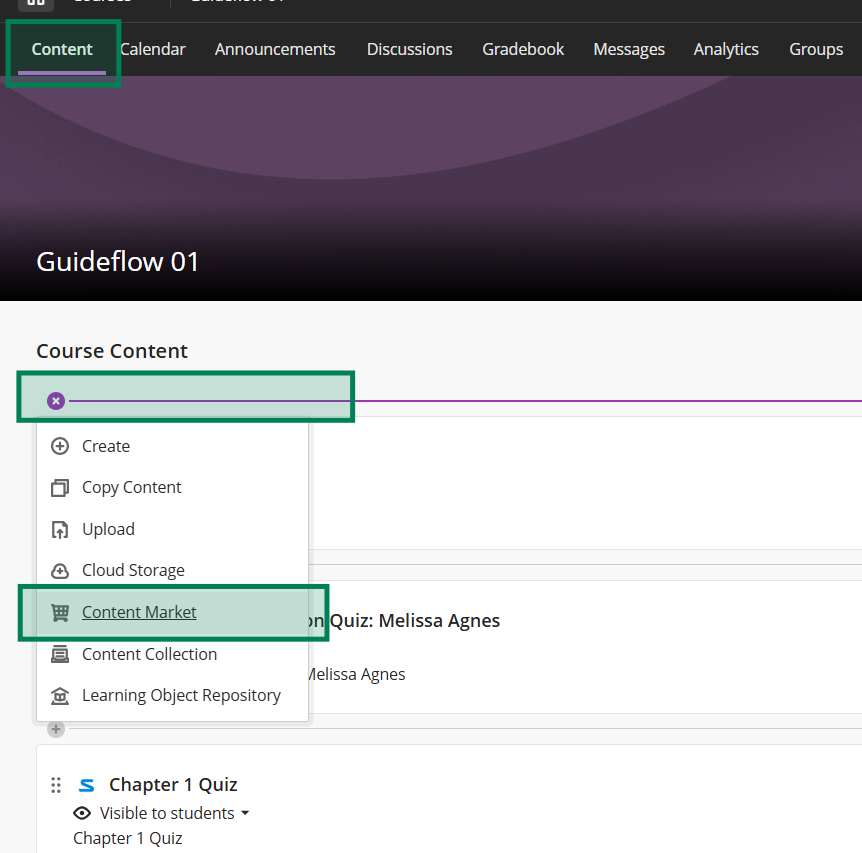Open the Chapter 1 Quiz title link
The image size is (862, 853).
173,785
